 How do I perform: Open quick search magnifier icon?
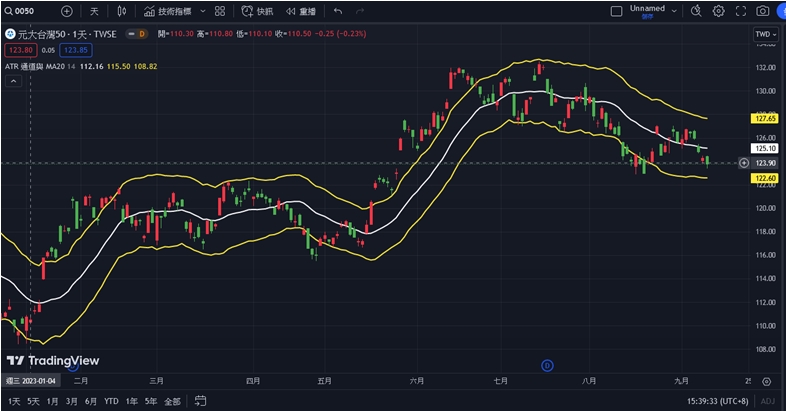click(x=696, y=11)
